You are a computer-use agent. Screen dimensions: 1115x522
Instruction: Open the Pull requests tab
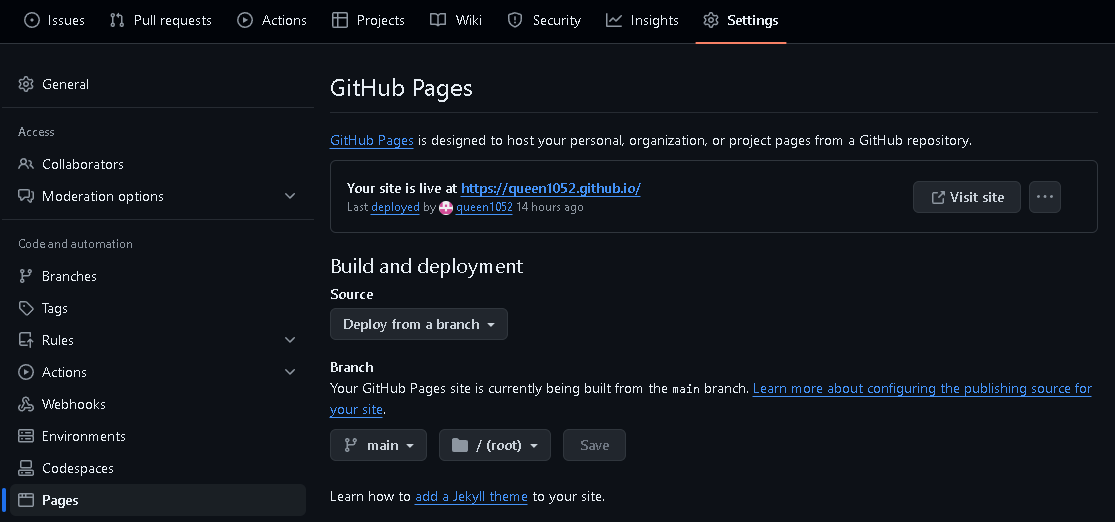point(160,20)
